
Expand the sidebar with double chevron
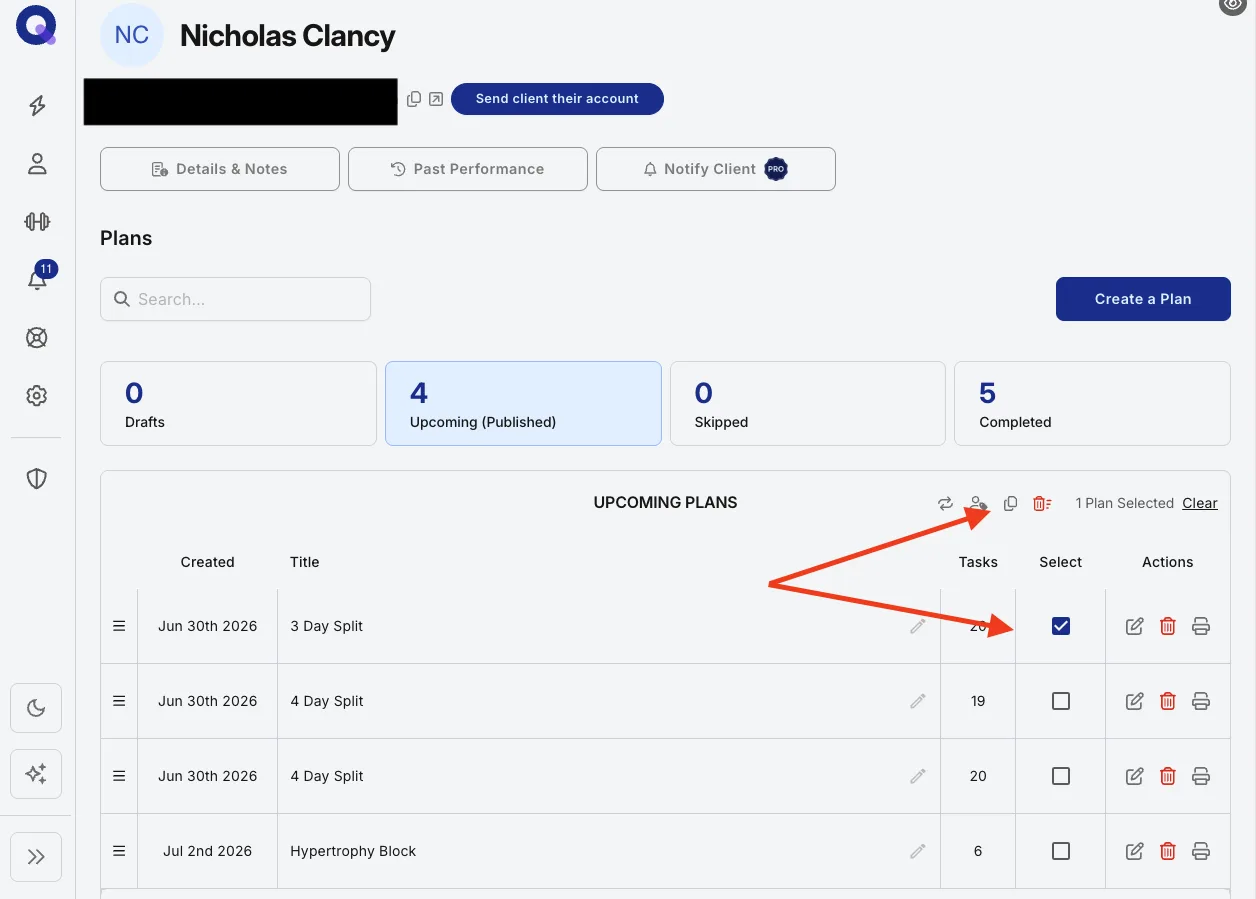coord(36,857)
